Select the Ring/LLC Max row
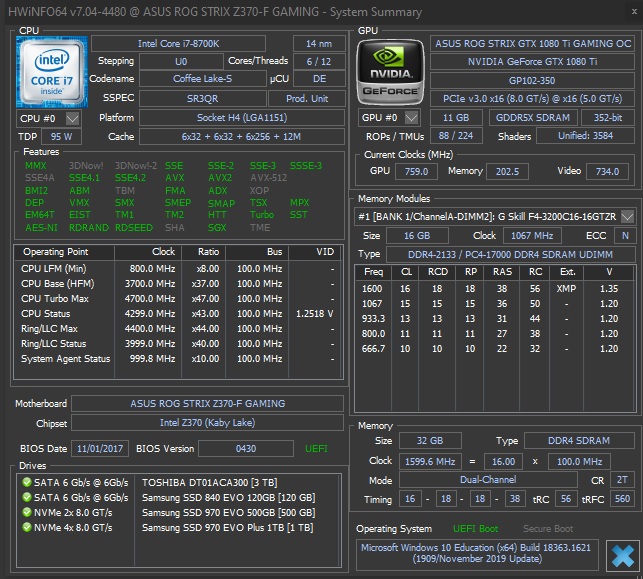The width and height of the screenshot is (643, 579). (x=178, y=329)
